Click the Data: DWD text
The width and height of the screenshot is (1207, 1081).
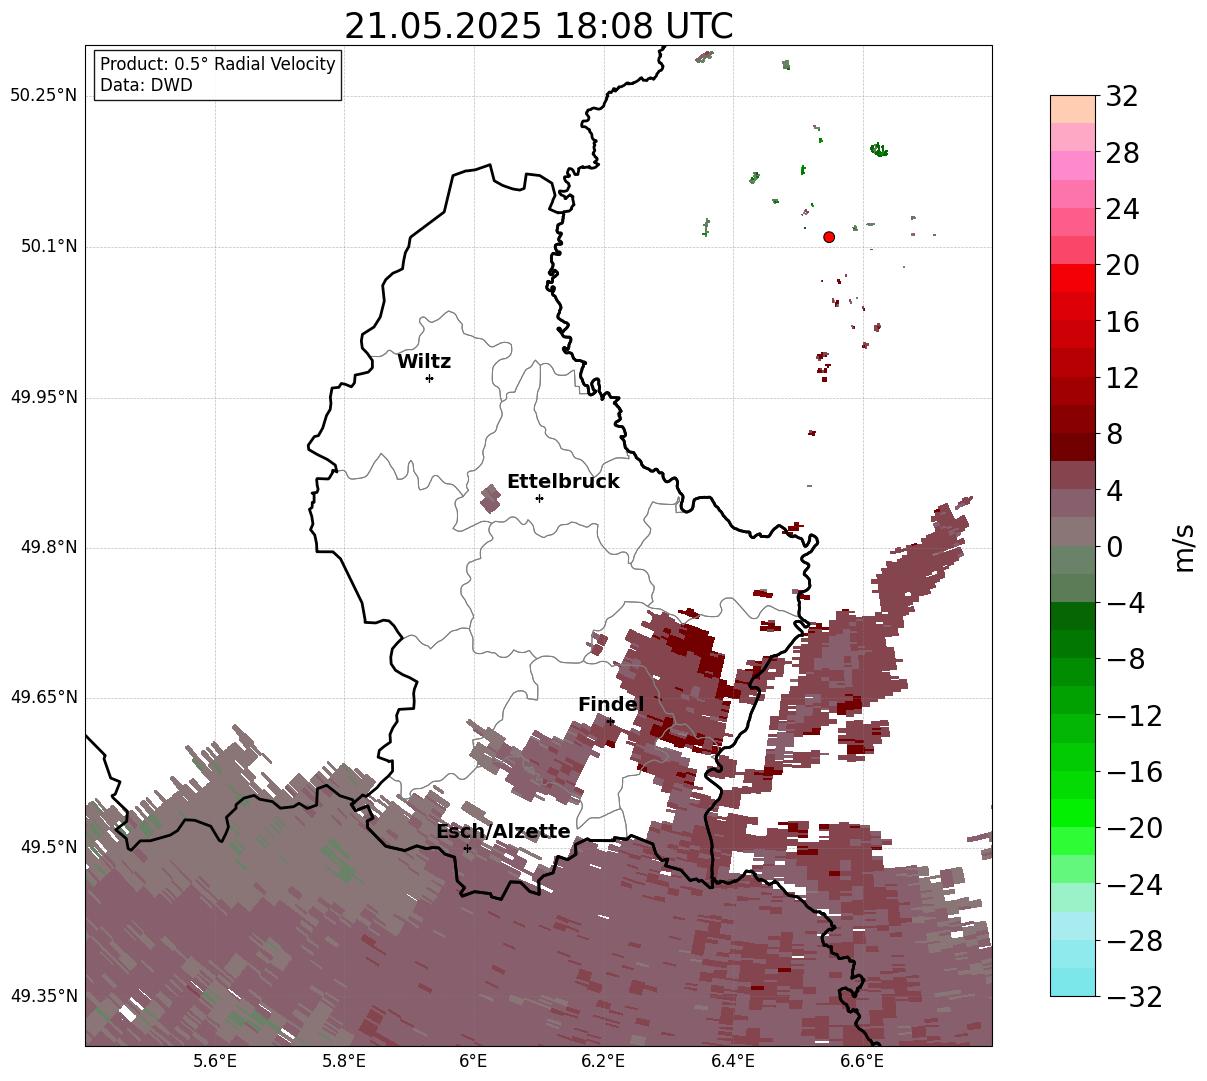point(146,85)
